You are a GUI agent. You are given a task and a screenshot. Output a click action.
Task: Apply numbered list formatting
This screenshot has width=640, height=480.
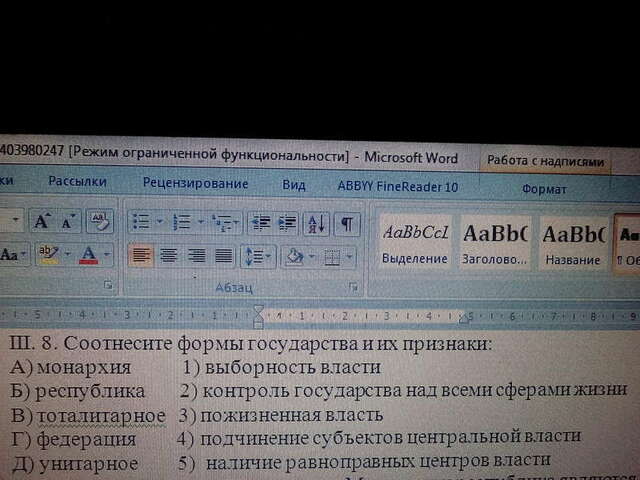tap(181, 222)
